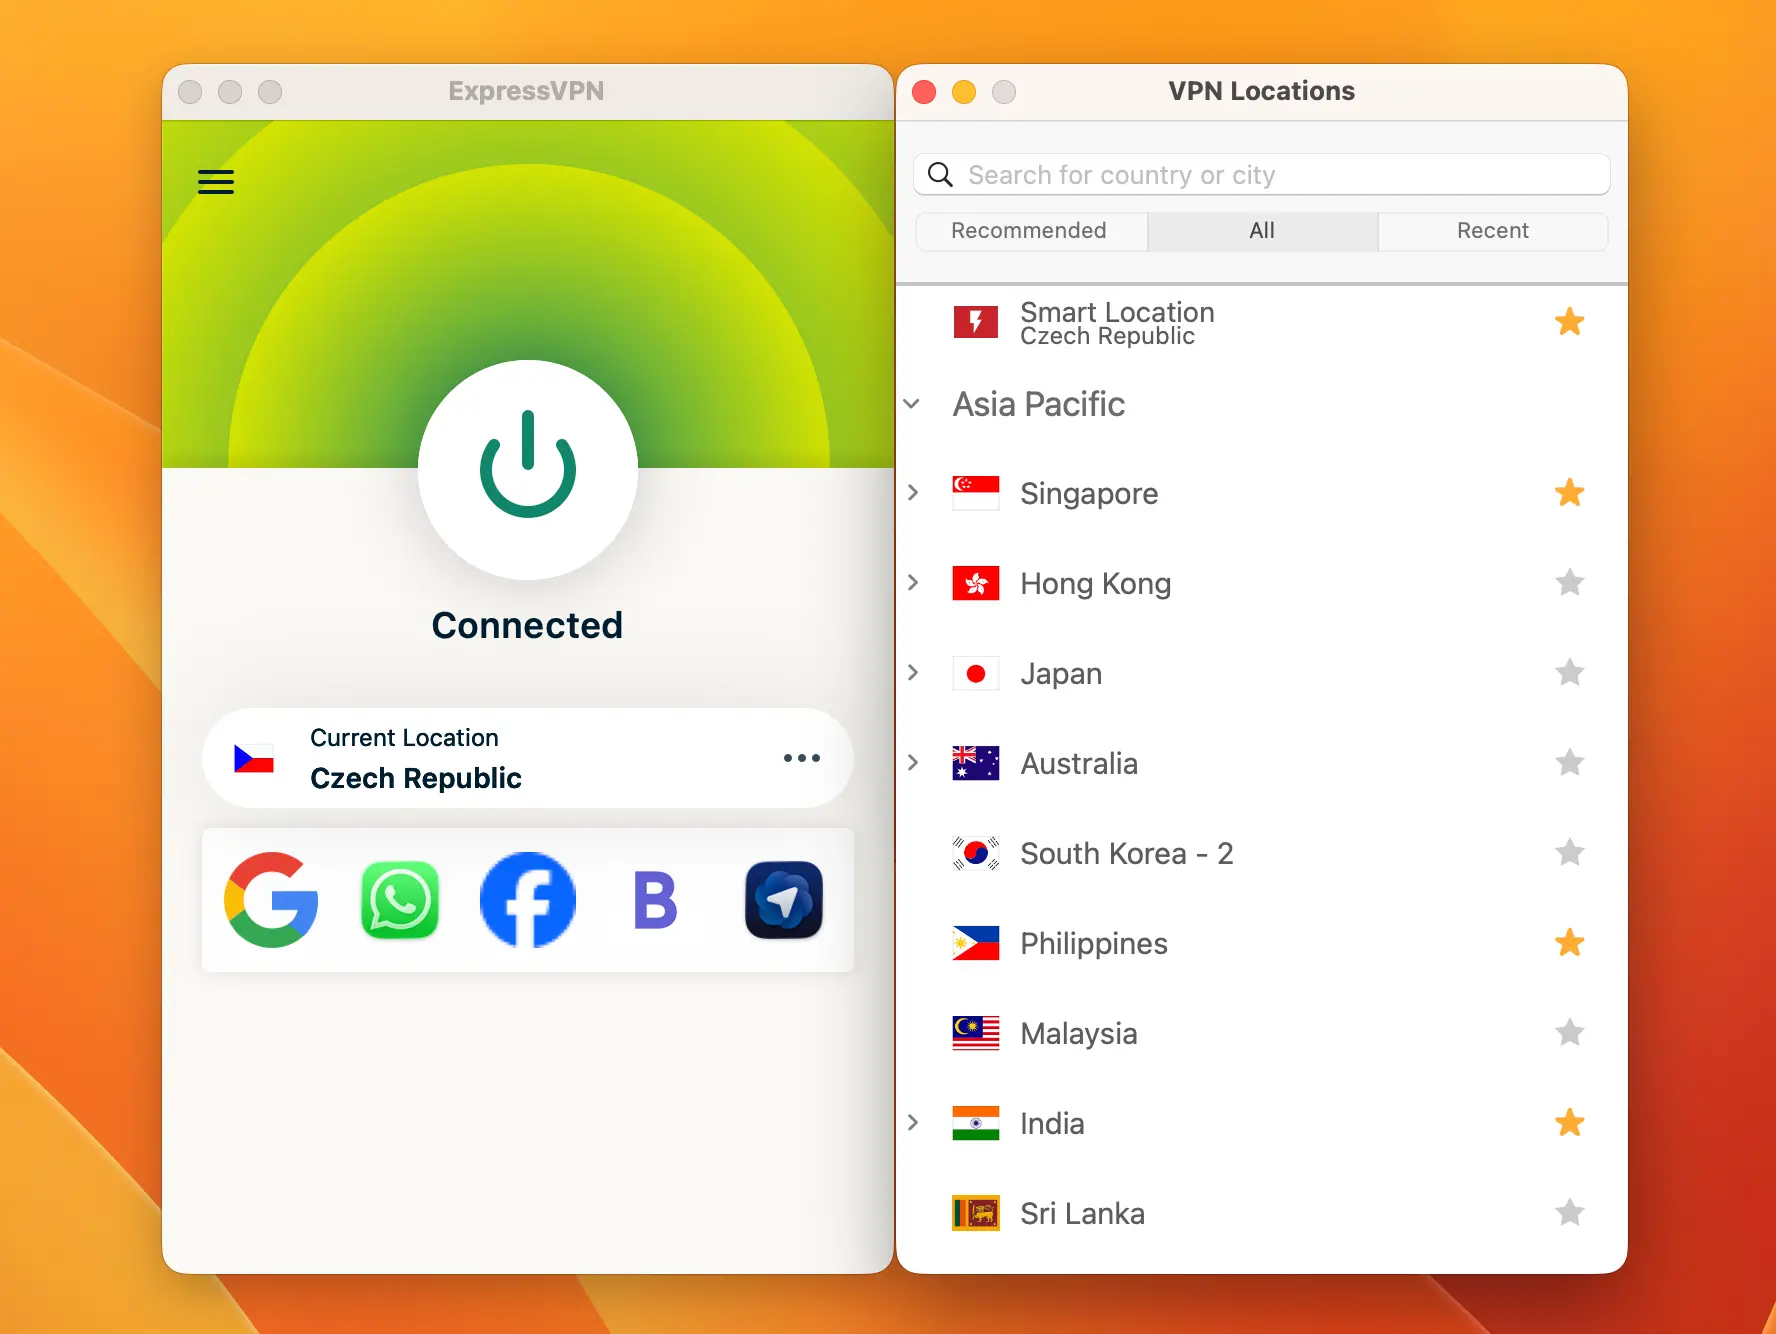1776x1334 pixels.
Task: Expand the Australia location list
Action: point(913,763)
